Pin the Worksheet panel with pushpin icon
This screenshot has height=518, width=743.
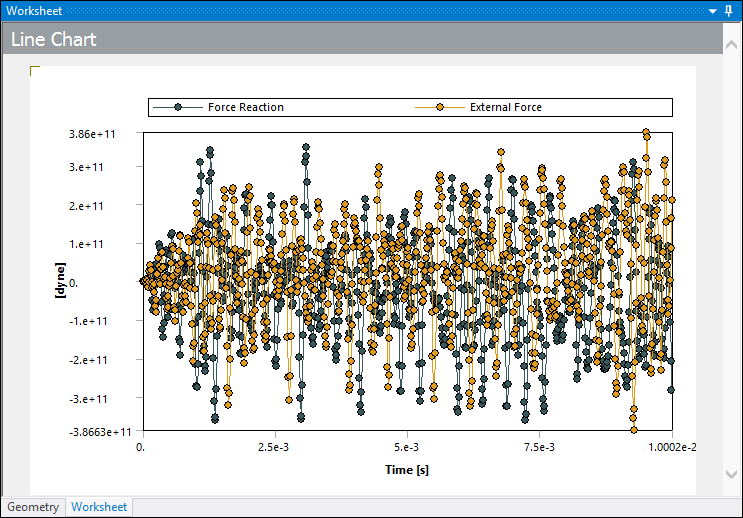point(729,10)
